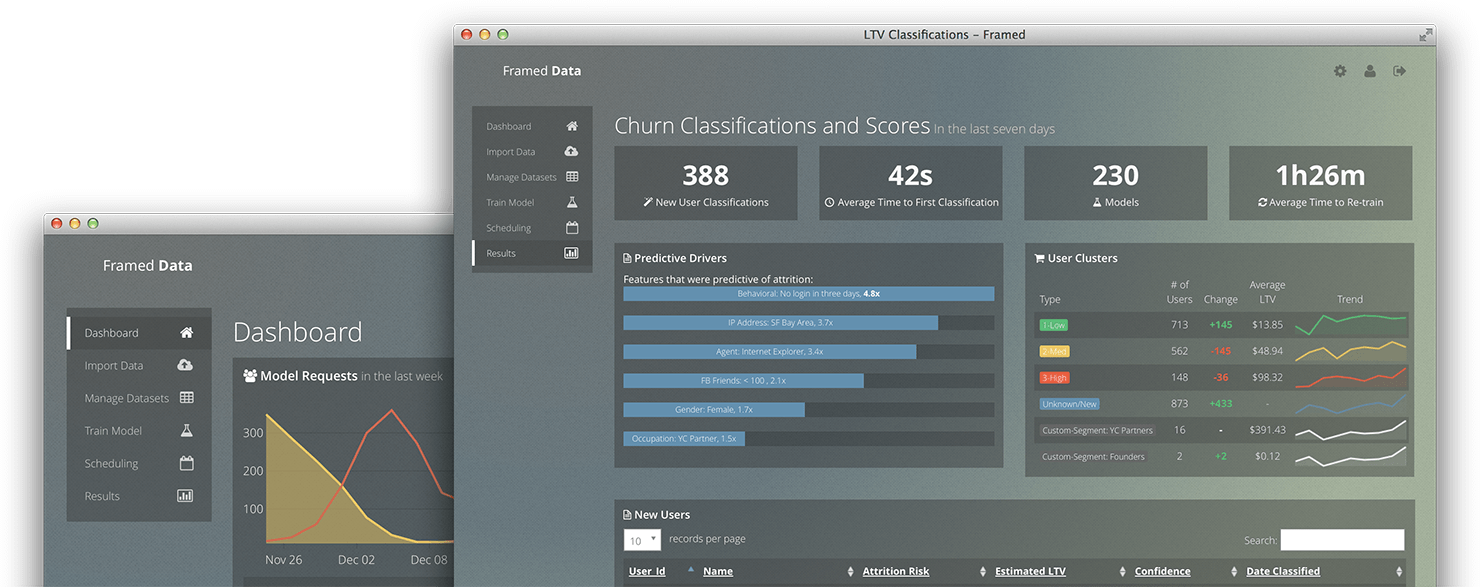Click the people icon beside Model Requests
The image size is (1480, 587).
(x=250, y=376)
